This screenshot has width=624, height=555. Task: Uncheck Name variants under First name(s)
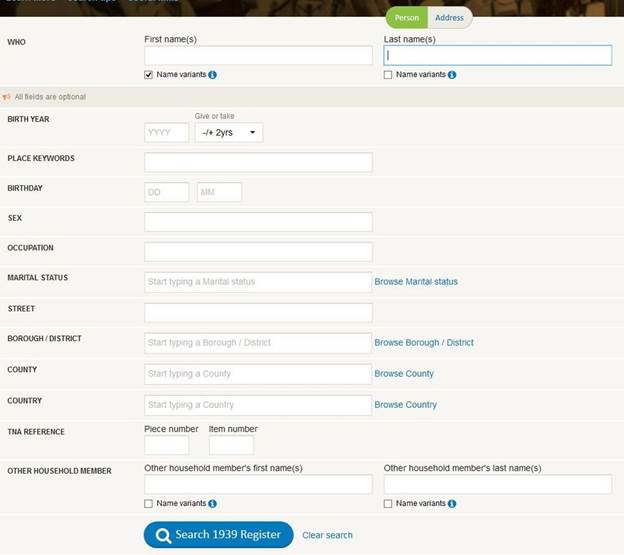[x=148, y=75]
